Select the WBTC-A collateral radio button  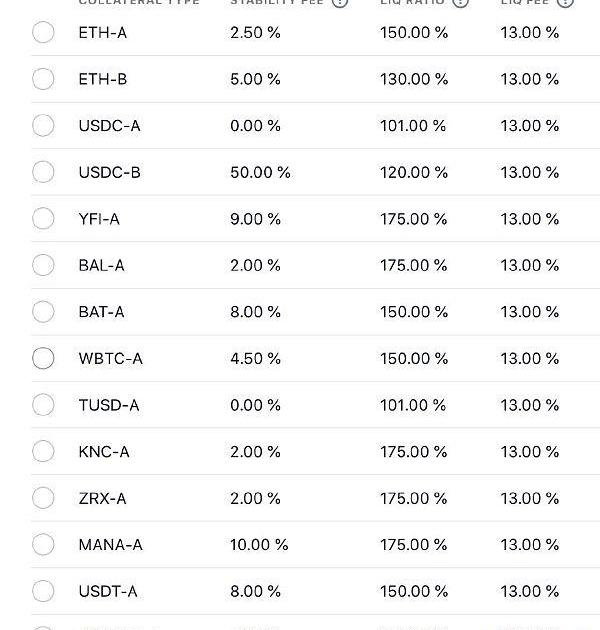click(43, 358)
